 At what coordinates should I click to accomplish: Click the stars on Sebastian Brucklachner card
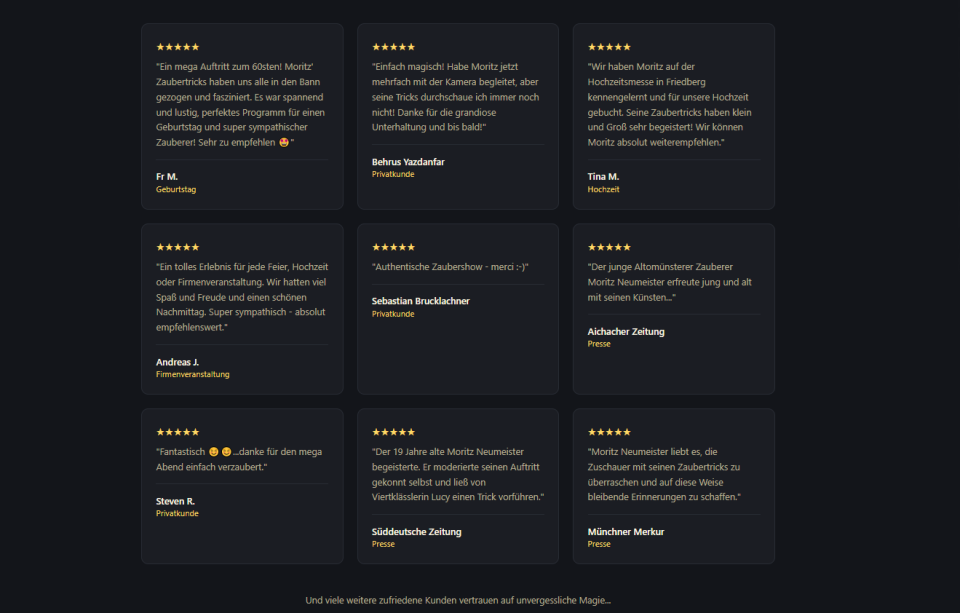pos(394,247)
